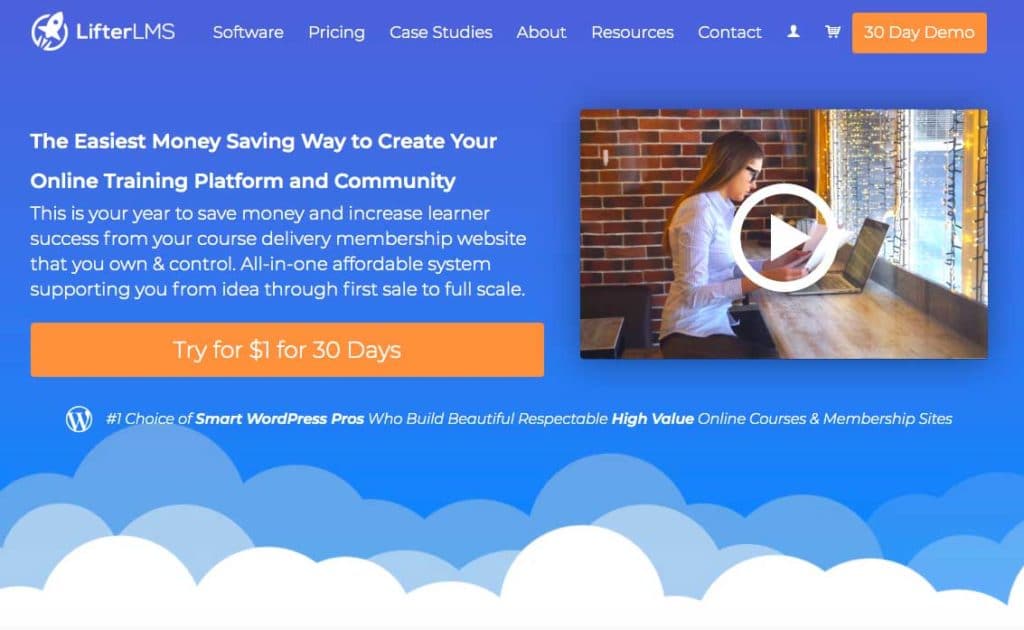Image resolution: width=1024 pixels, height=630 pixels.
Task: Open the shopping cart icon
Action: 832,31
